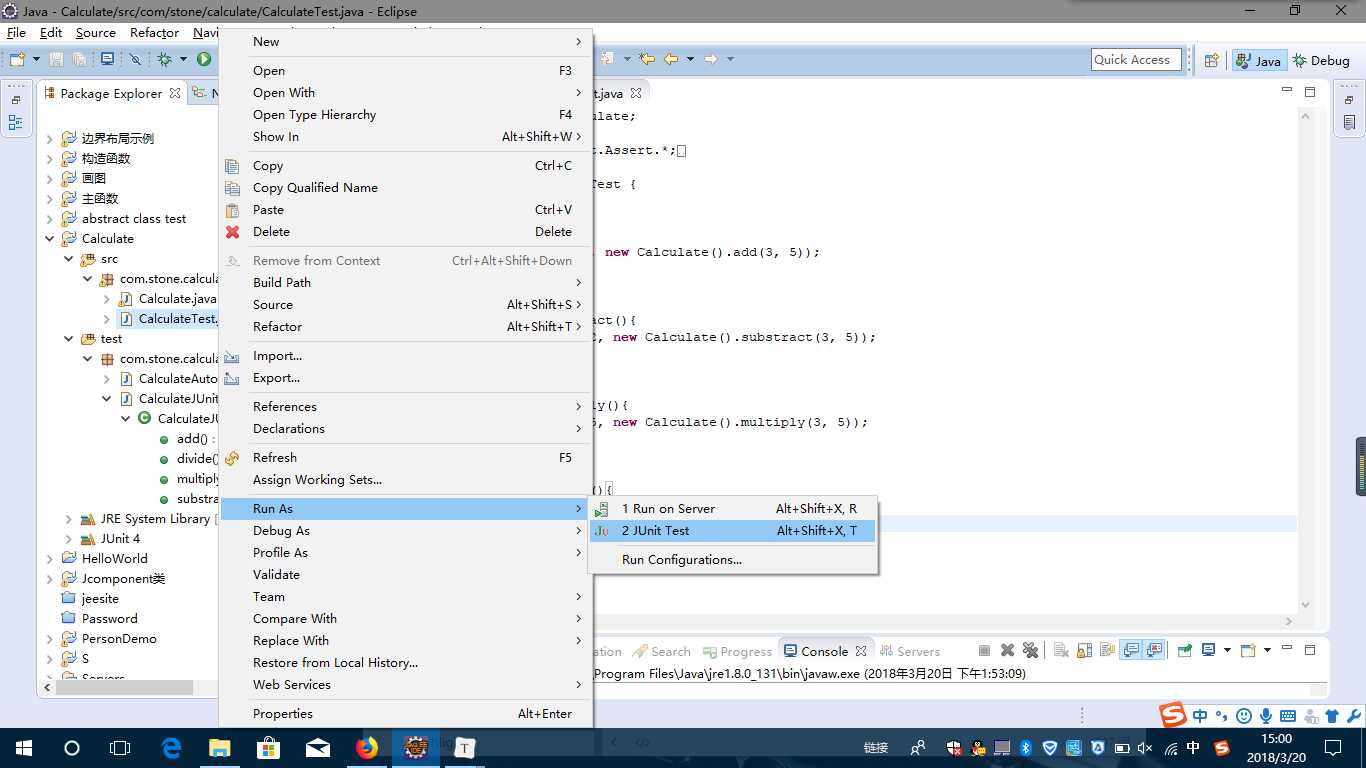Expand the JRE System Library node

tap(69, 519)
